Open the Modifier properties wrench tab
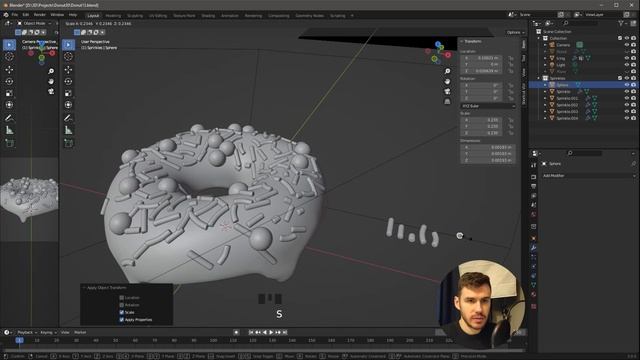 [x=533, y=247]
